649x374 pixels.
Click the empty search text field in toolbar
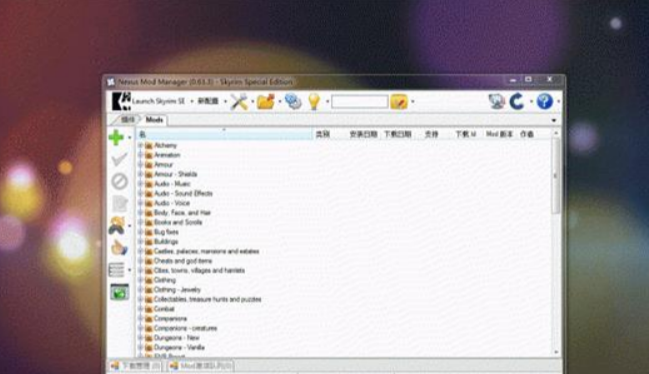point(359,102)
